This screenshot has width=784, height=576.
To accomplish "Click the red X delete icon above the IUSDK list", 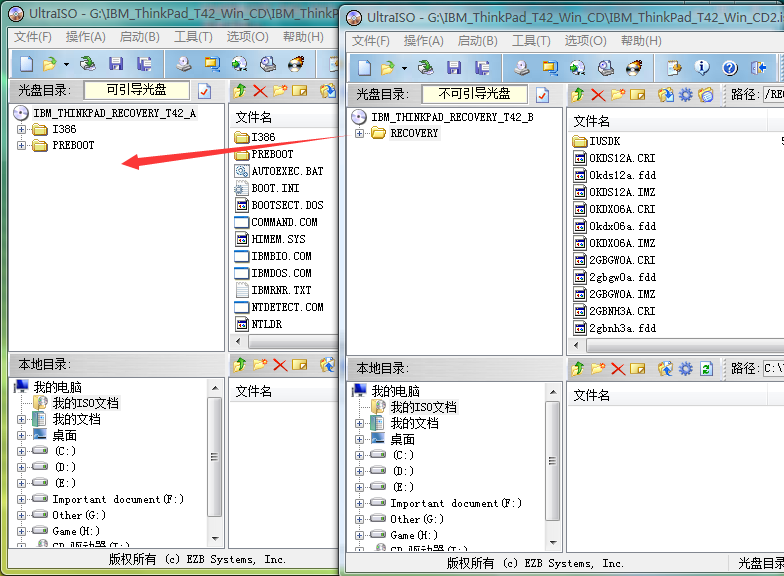I will coord(598,94).
